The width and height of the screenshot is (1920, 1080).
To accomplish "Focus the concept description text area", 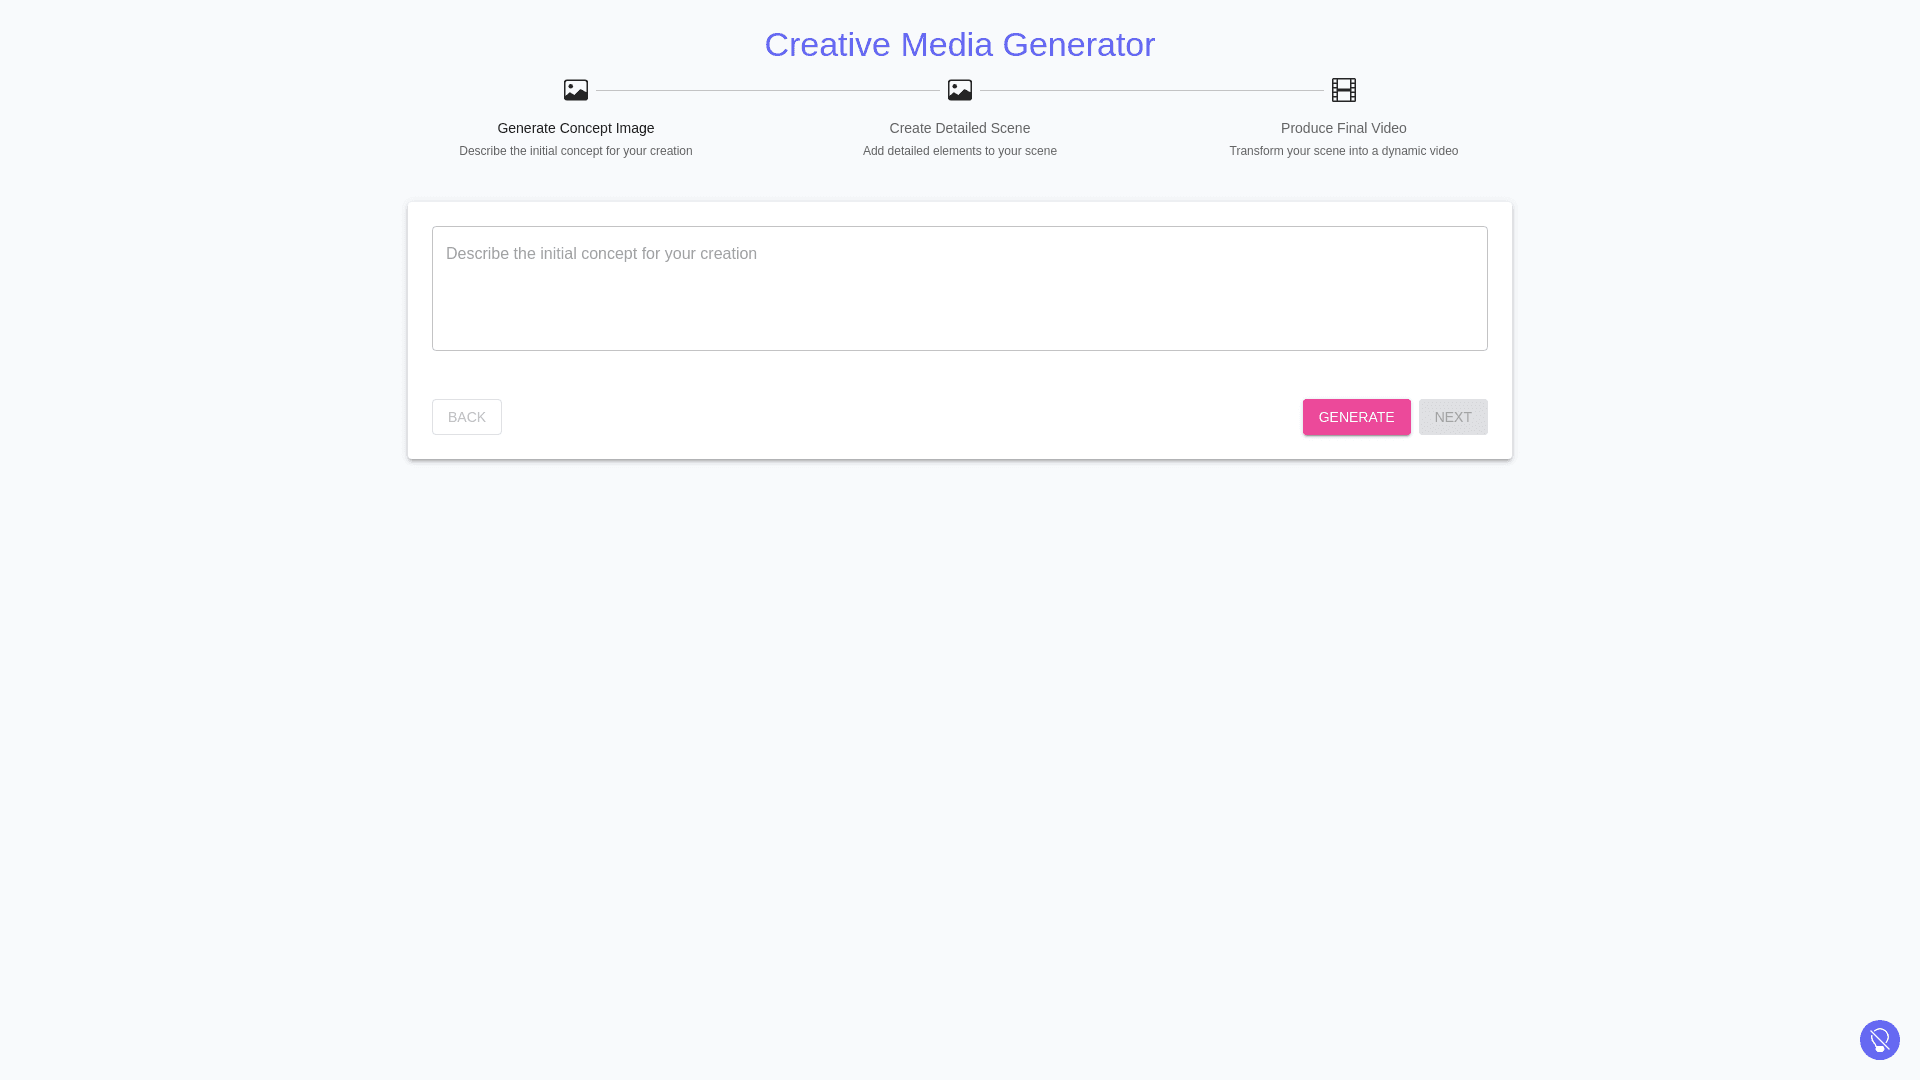I will (x=959, y=300).
